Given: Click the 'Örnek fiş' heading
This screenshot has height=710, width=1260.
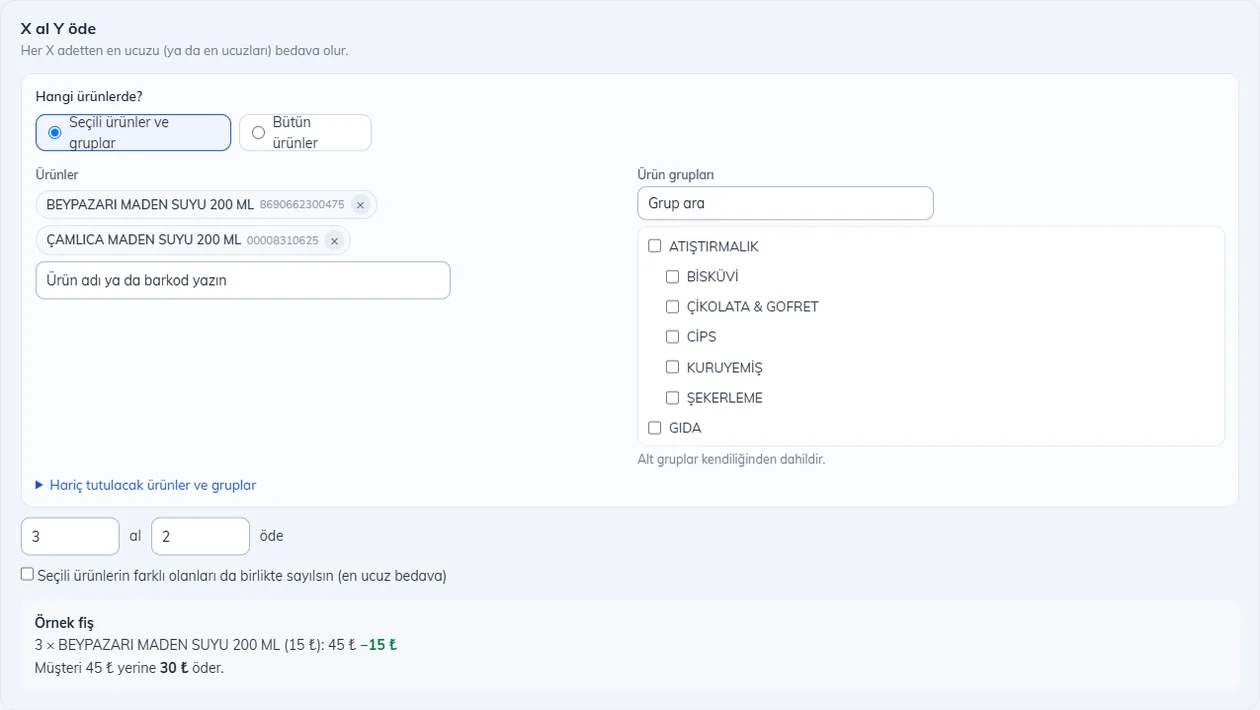Looking at the screenshot, I should [x=64, y=623].
